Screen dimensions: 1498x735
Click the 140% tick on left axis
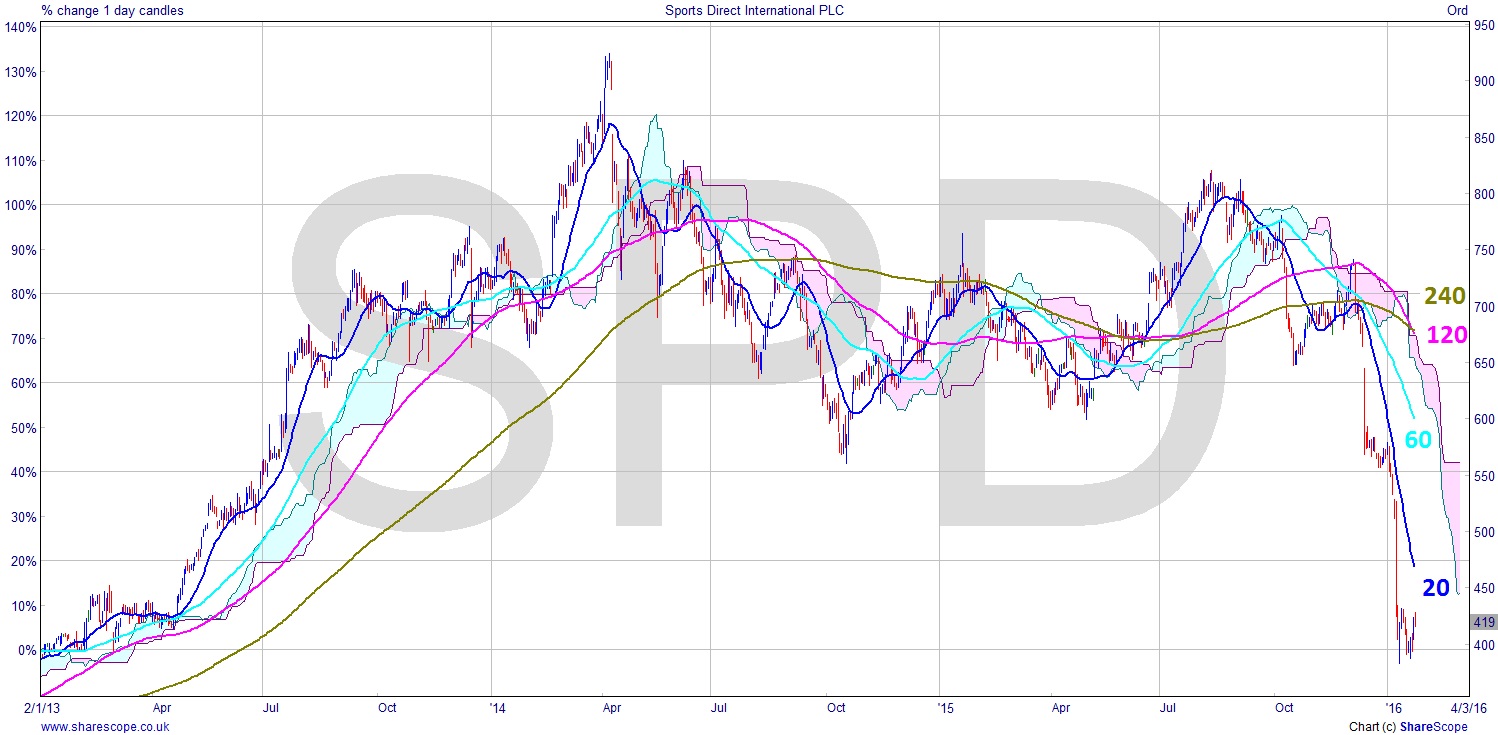point(20,27)
